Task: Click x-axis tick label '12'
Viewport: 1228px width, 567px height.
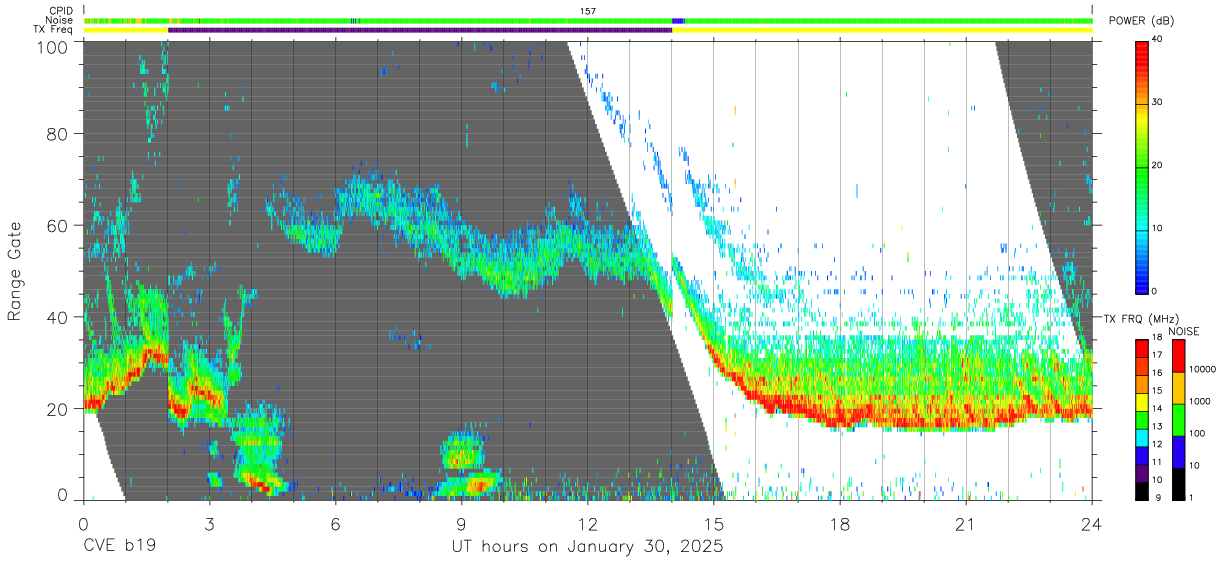Action: coord(587,524)
